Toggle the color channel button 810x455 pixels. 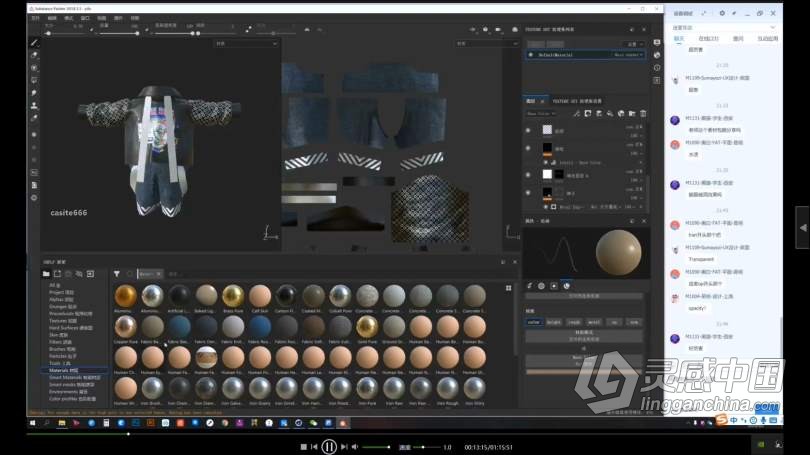534,322
